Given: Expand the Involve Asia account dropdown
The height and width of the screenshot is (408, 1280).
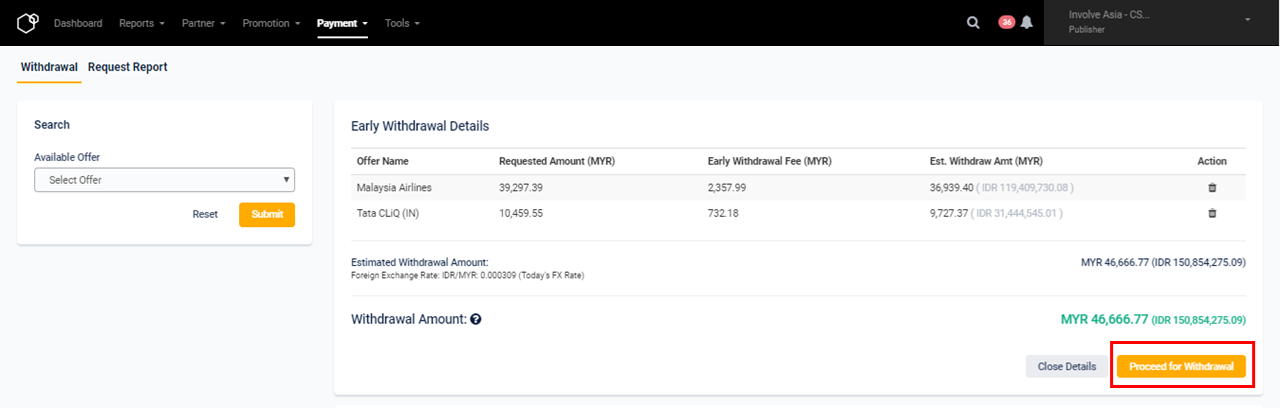Looking at the screenshot, I should coord(1162,22).
